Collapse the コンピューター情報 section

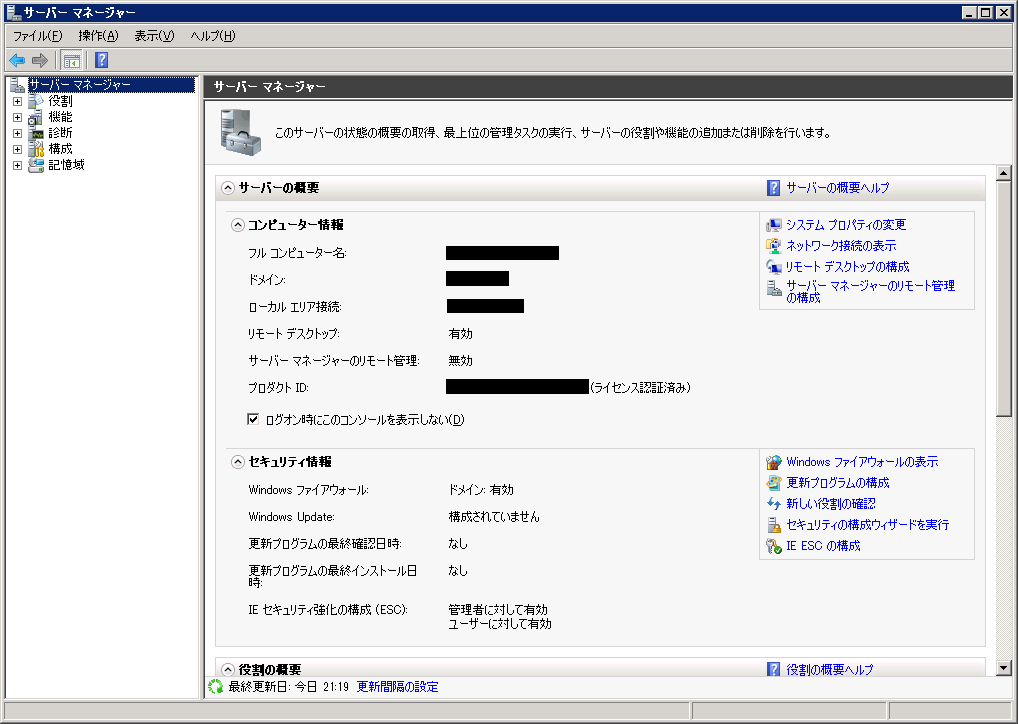tap(238, 225)
